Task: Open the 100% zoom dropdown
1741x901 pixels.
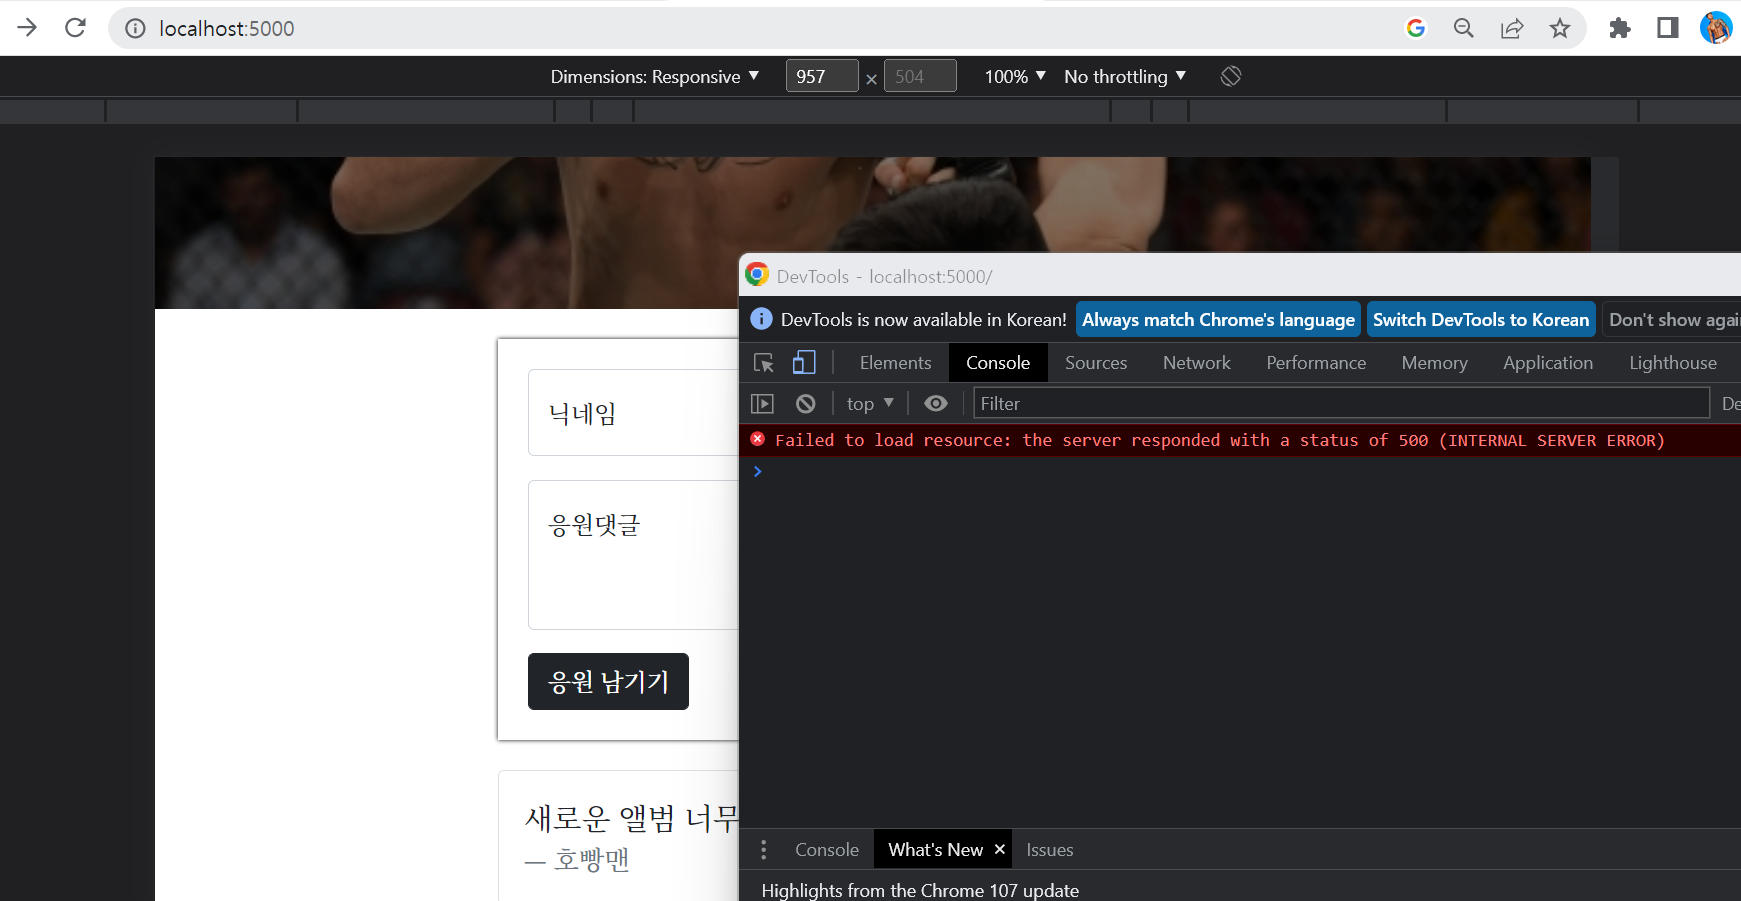Action: click(x=1015, y=76)
